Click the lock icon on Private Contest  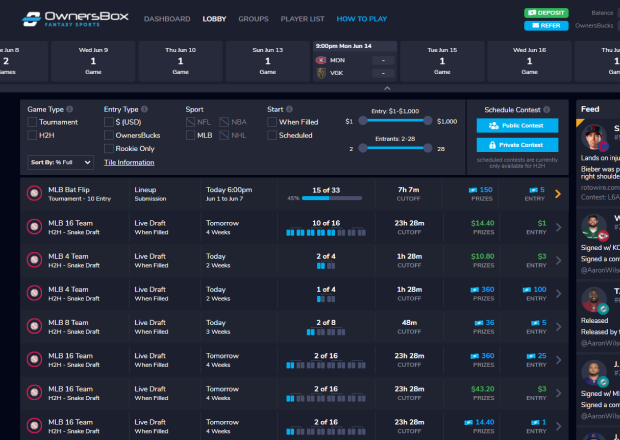pyautogui.click(x=492, y=145)
